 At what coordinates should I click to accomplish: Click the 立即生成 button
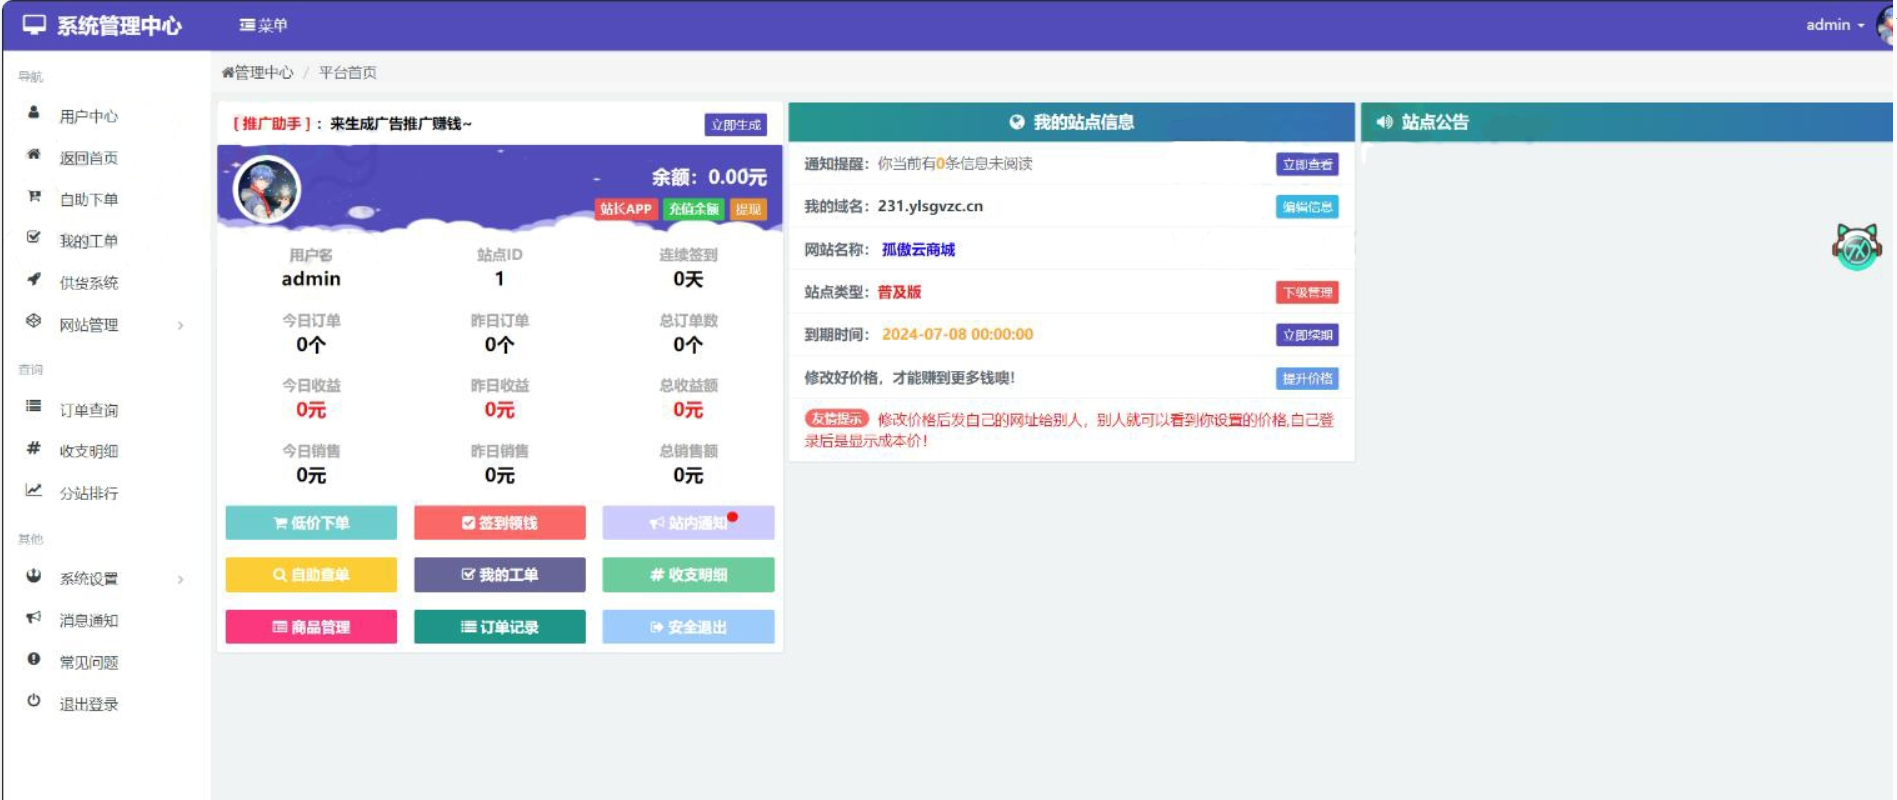(735, 125)
